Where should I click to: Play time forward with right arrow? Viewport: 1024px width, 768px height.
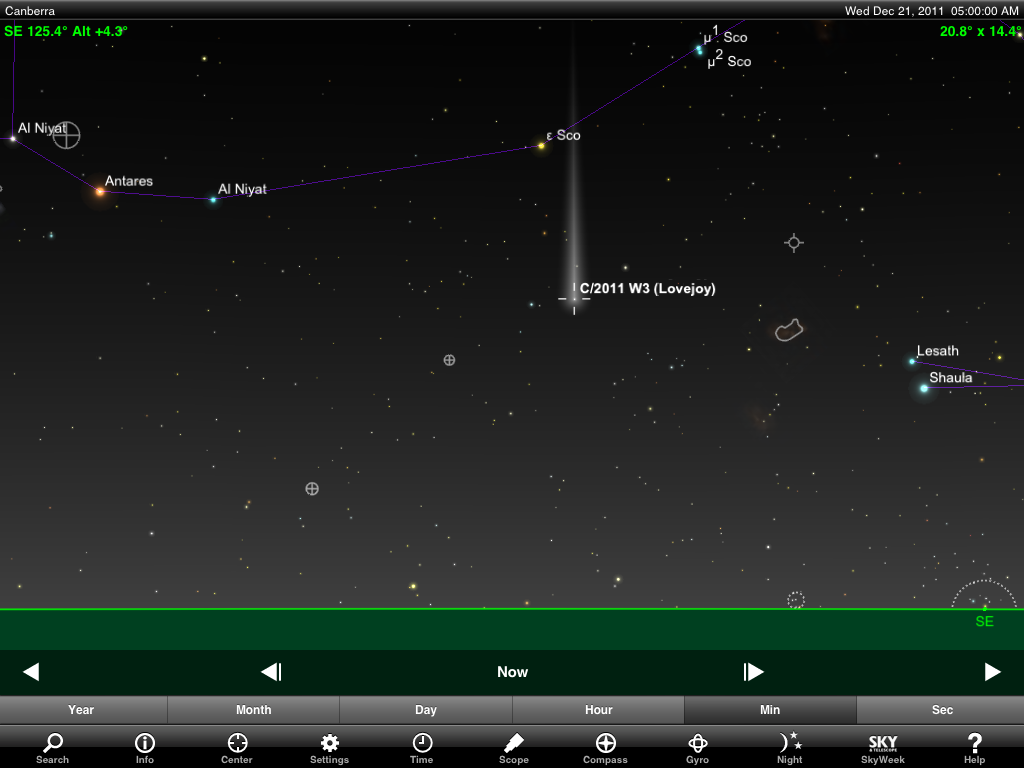pyautogui.click(x=993, y=671)
